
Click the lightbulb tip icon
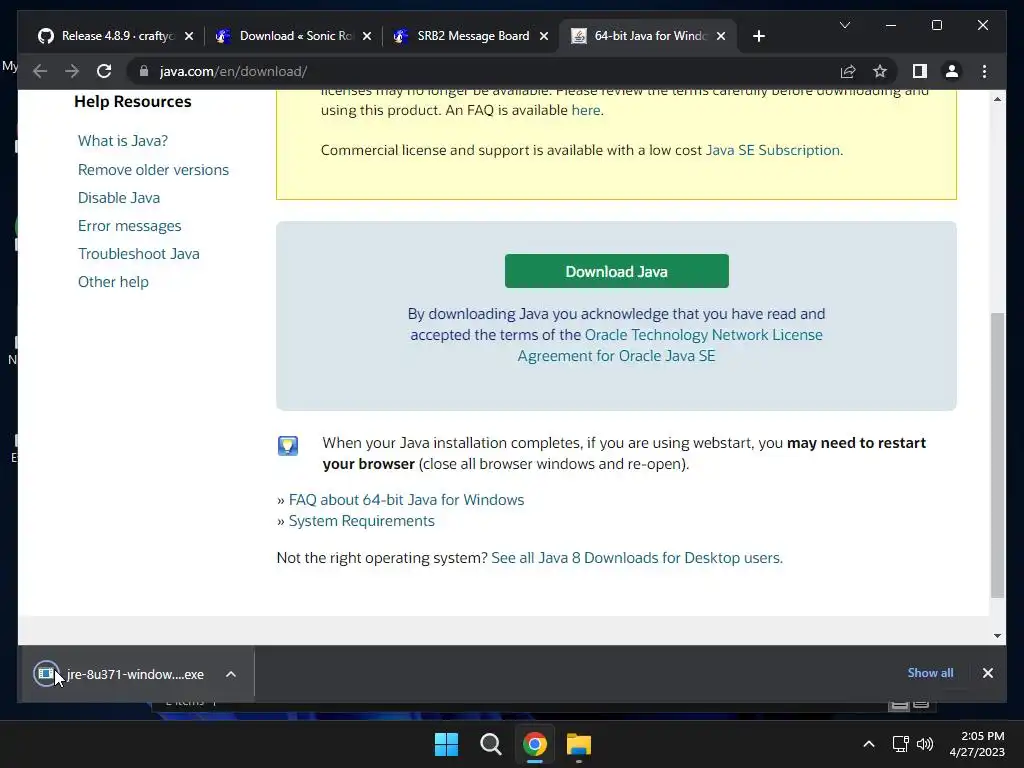pos(288,445)
